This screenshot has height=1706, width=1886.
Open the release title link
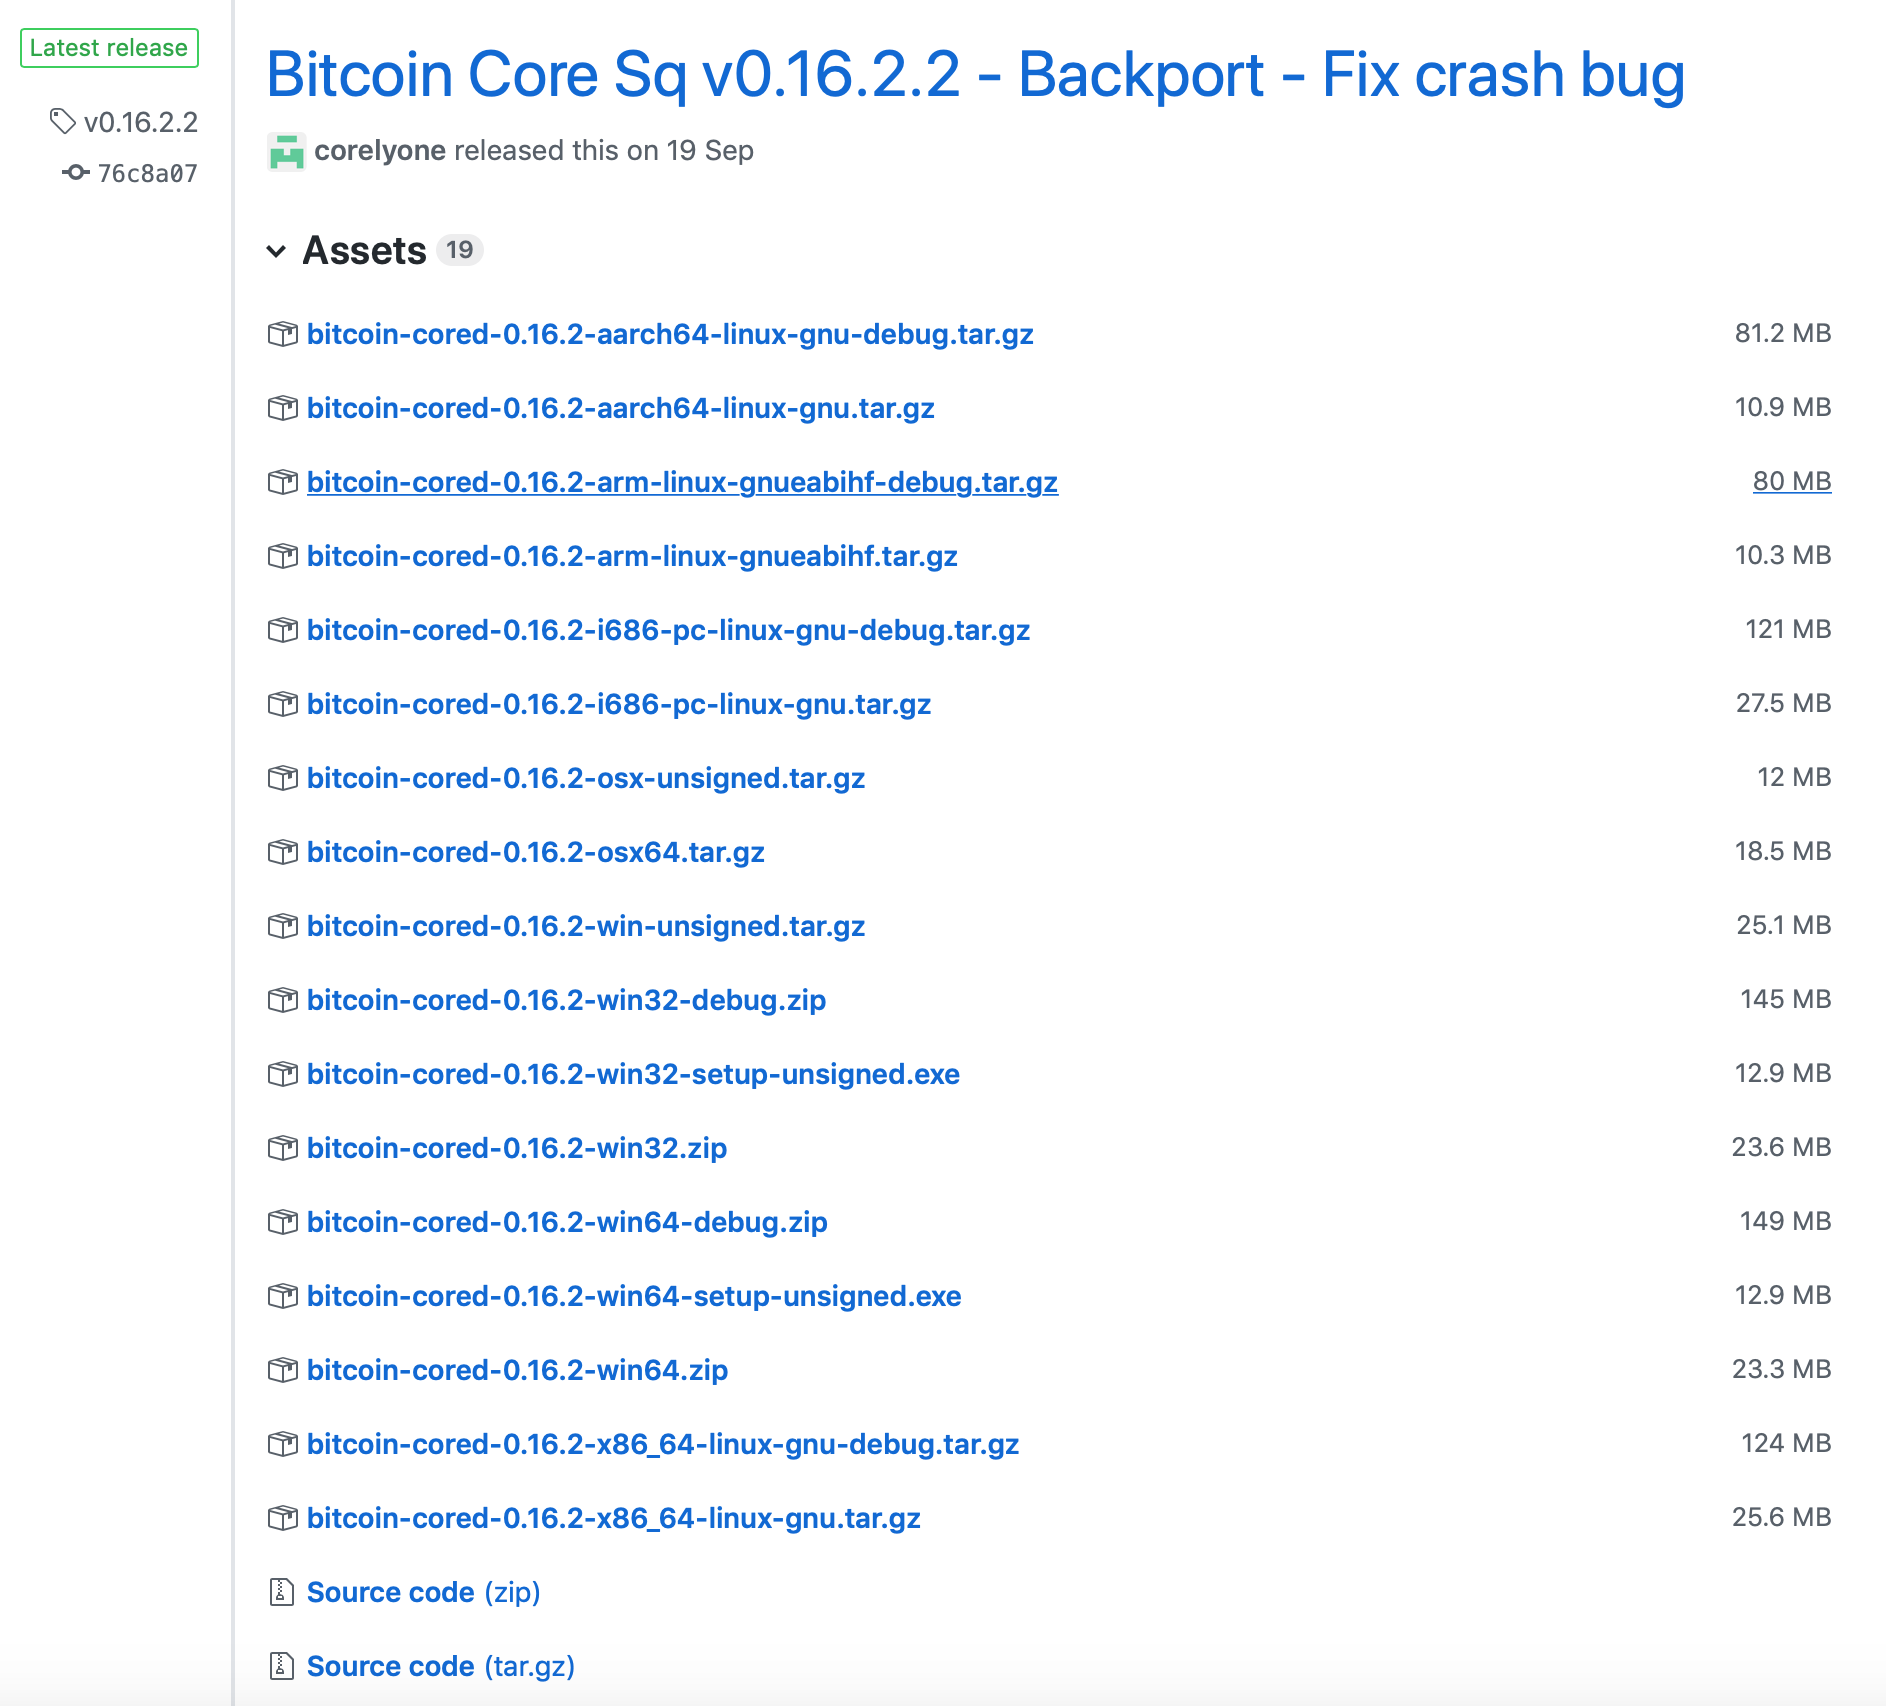(x=975, y=75)
